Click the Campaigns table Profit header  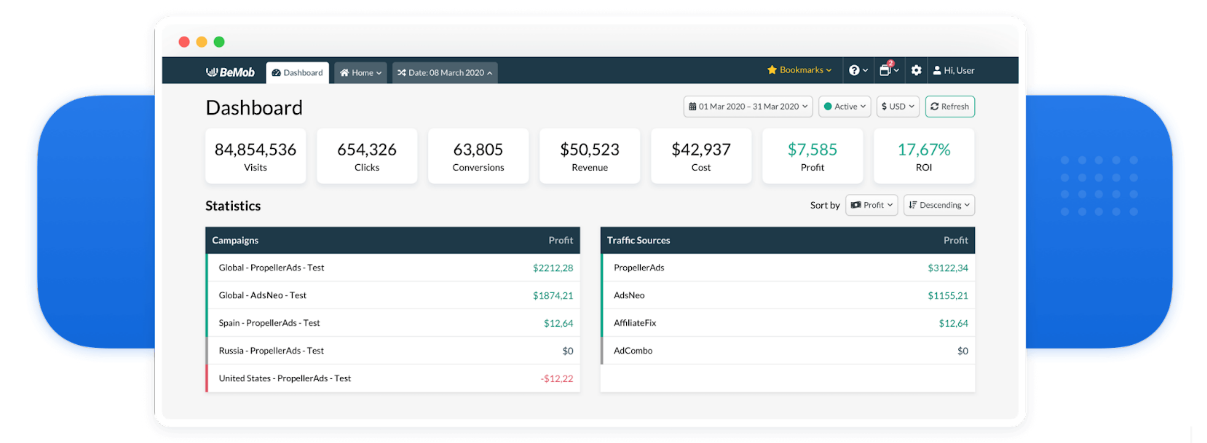point(560,240)
